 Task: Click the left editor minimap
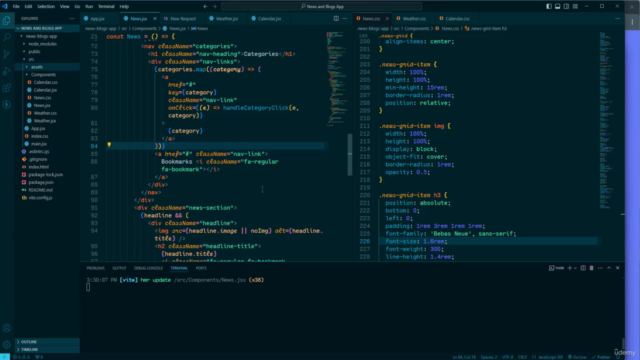(x=337, y=78)
